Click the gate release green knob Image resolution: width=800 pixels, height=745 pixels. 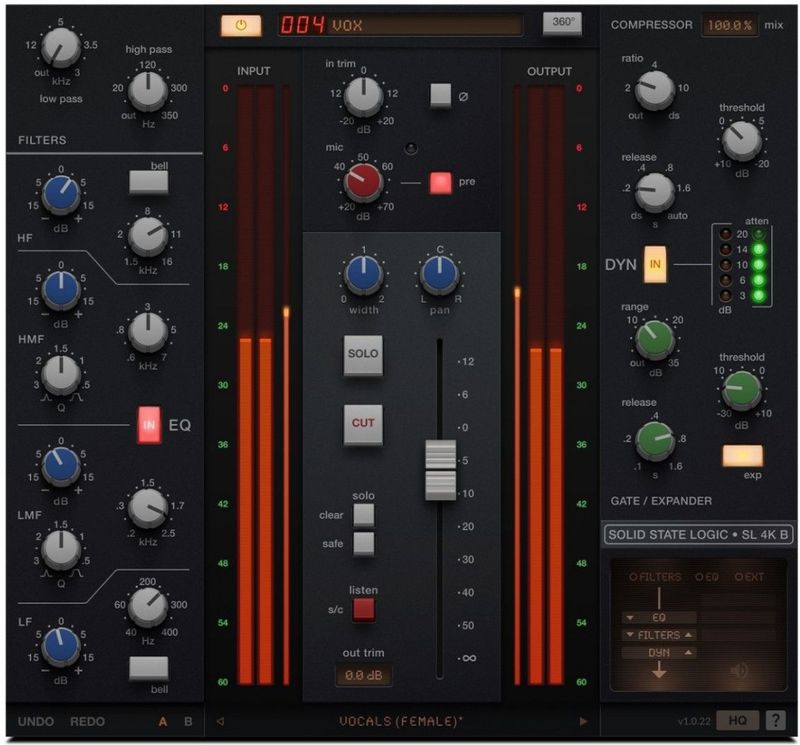click(655, 440)
